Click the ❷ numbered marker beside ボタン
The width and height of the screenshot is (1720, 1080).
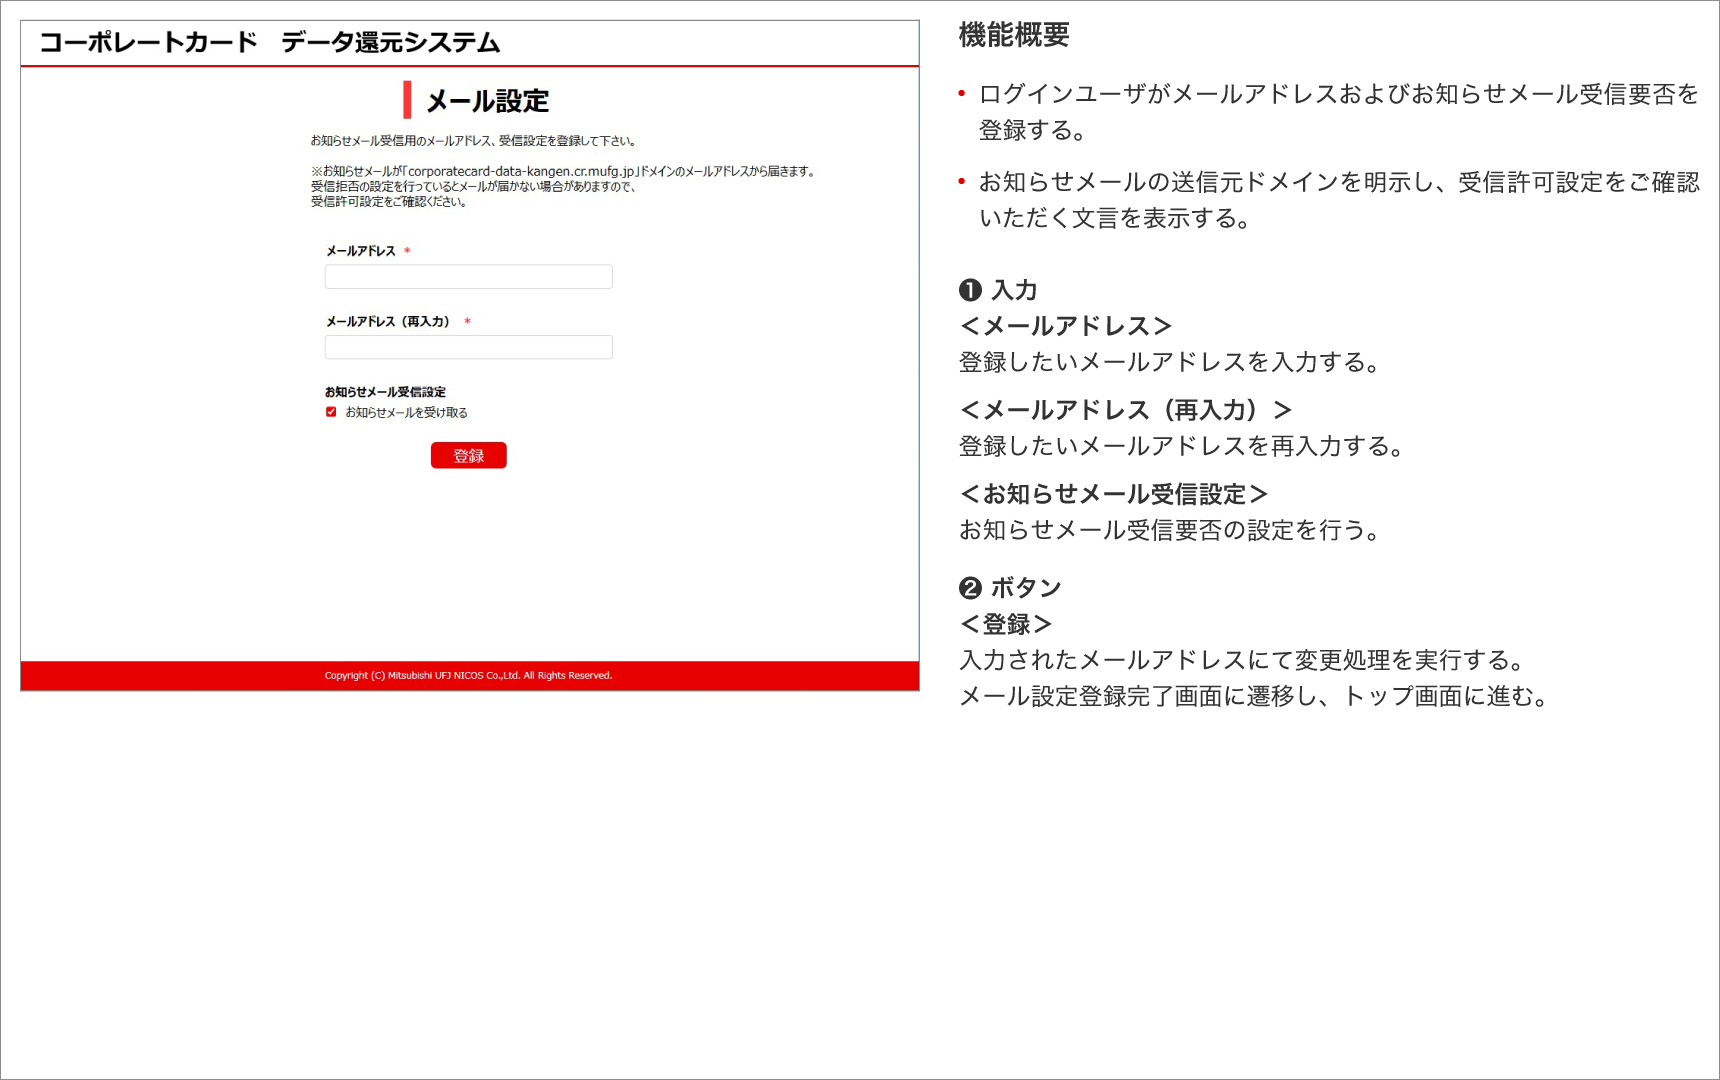point(969,588)
